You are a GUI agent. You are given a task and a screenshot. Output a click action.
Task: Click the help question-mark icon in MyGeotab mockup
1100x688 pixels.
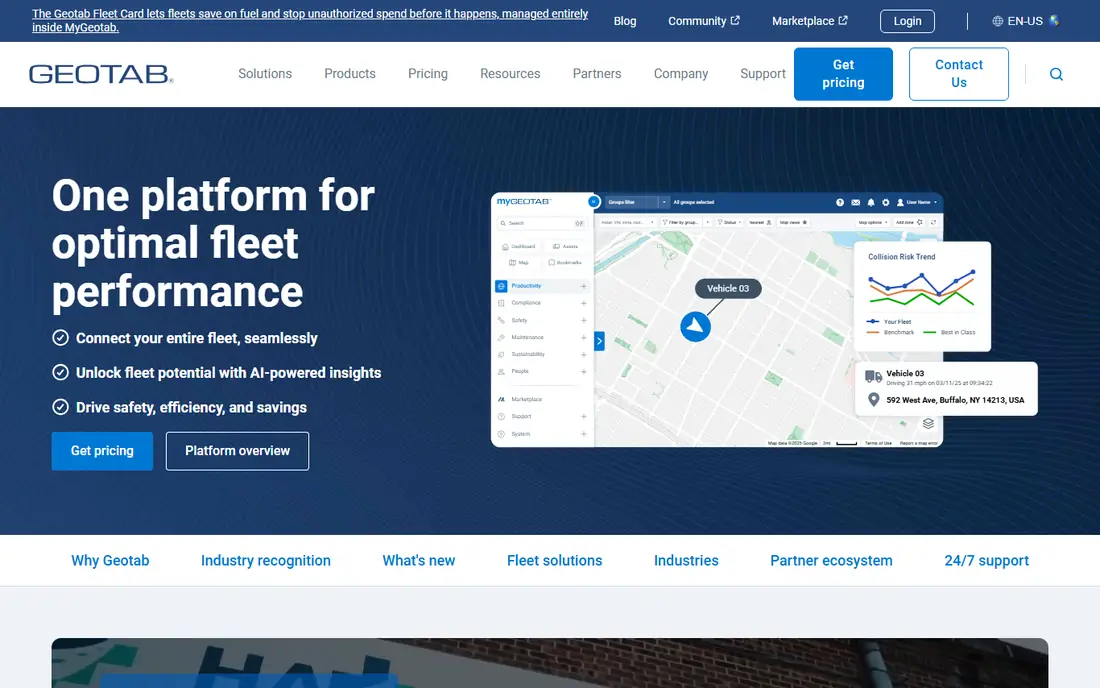point(840,202)
